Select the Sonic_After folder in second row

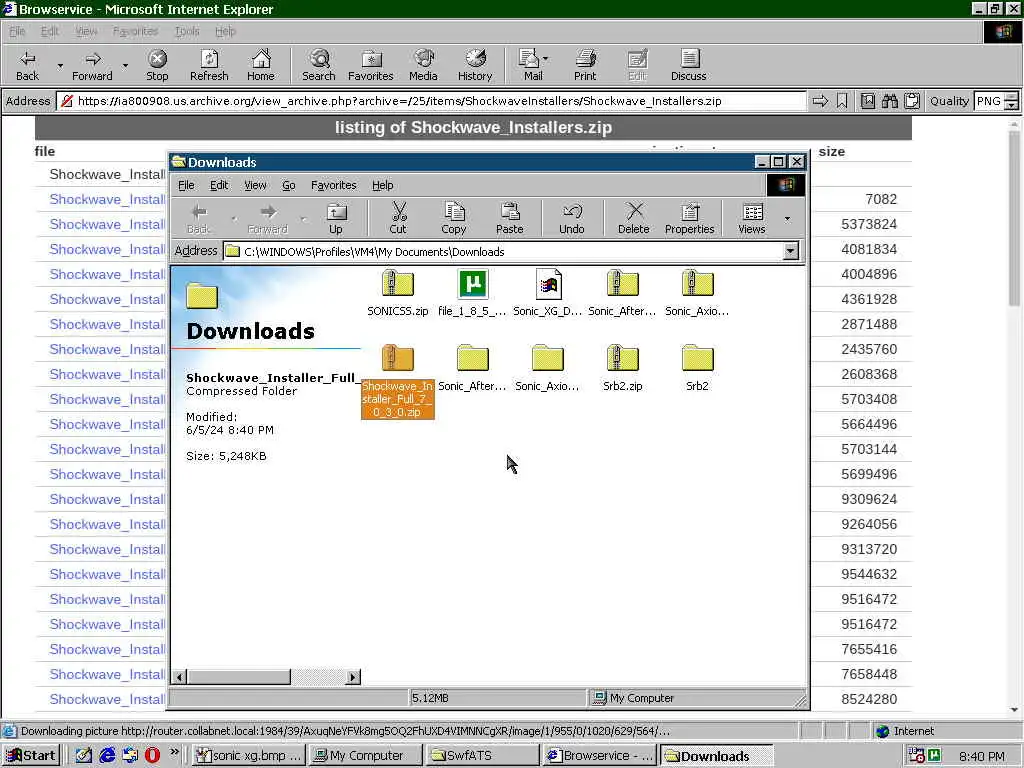click(x=472, y=368)
